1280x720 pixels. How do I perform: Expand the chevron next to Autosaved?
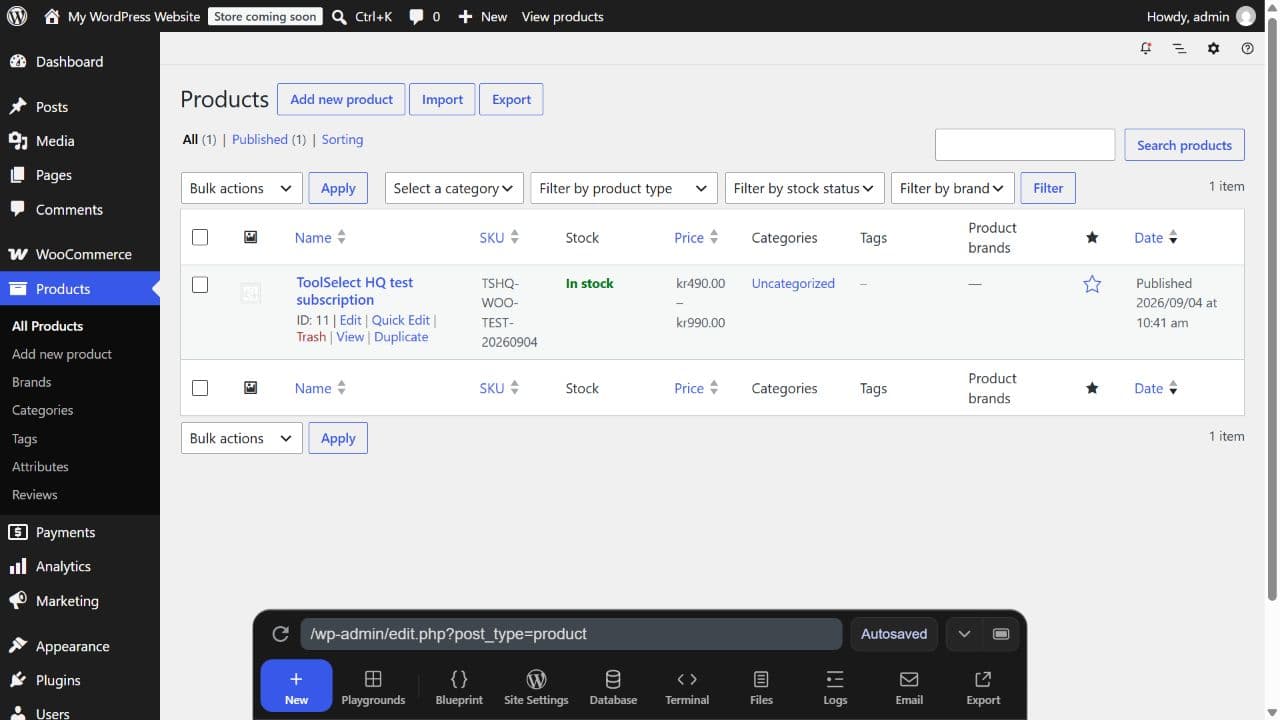964,634
